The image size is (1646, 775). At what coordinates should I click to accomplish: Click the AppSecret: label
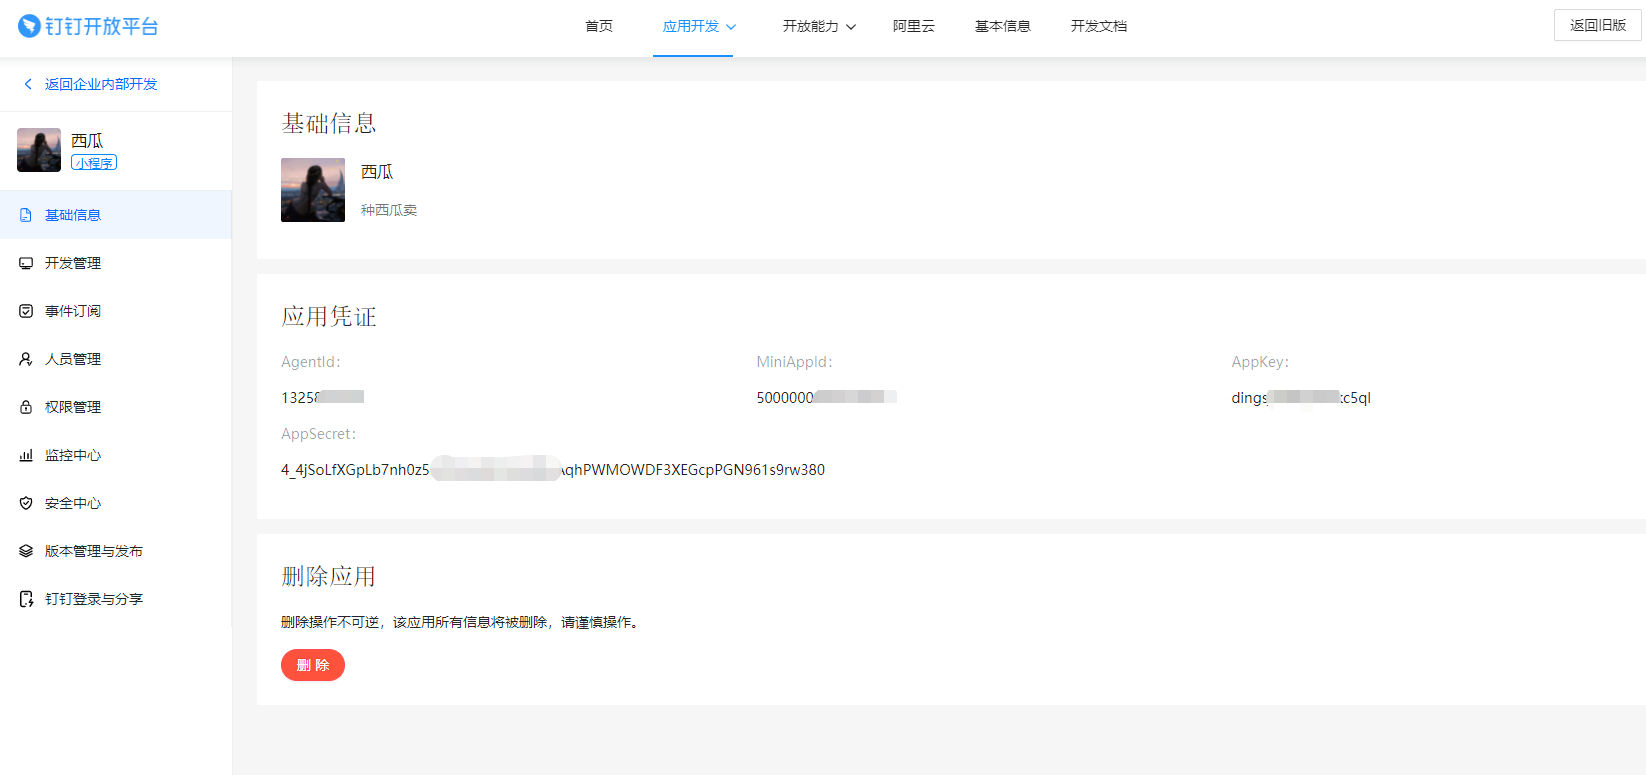coord(319,434)
